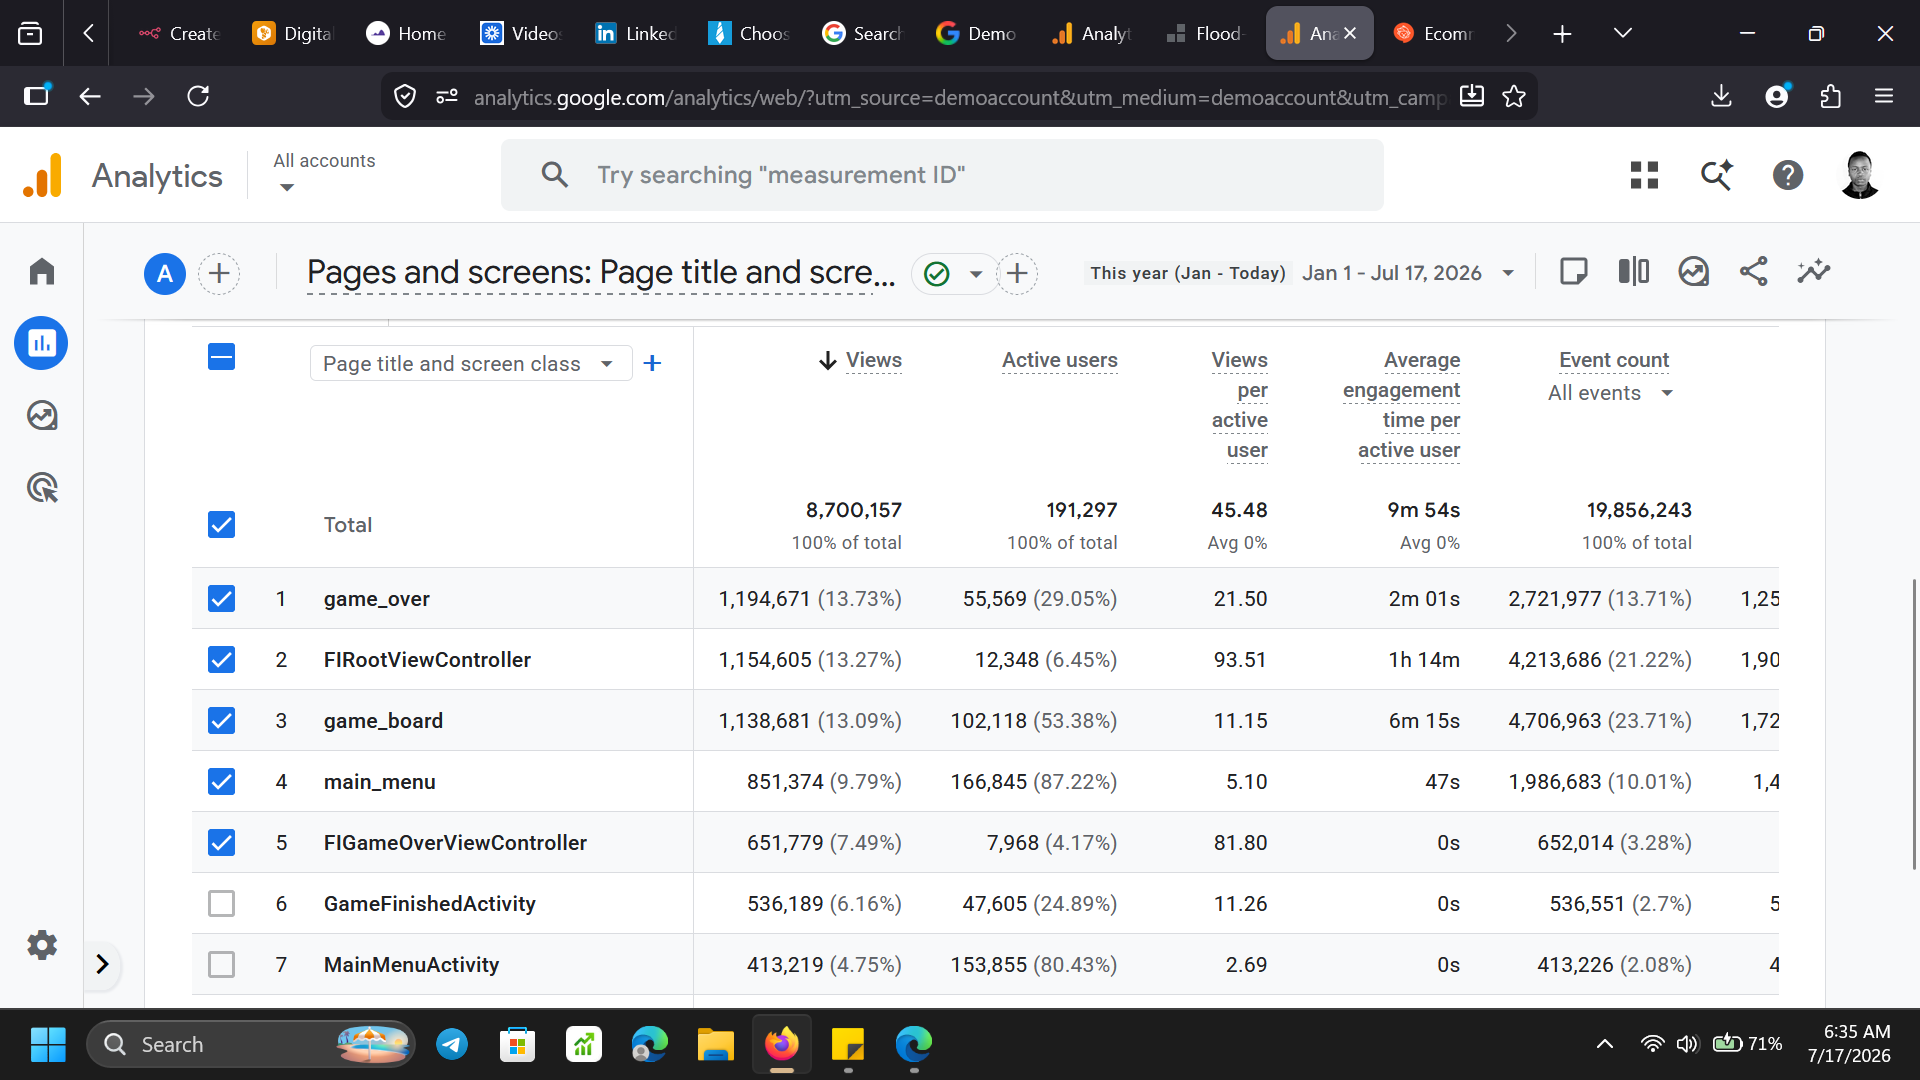This screenshot has width=1920, height=1080.
Task: Switch to the Flood browser tab
Action: point(1206,33)
